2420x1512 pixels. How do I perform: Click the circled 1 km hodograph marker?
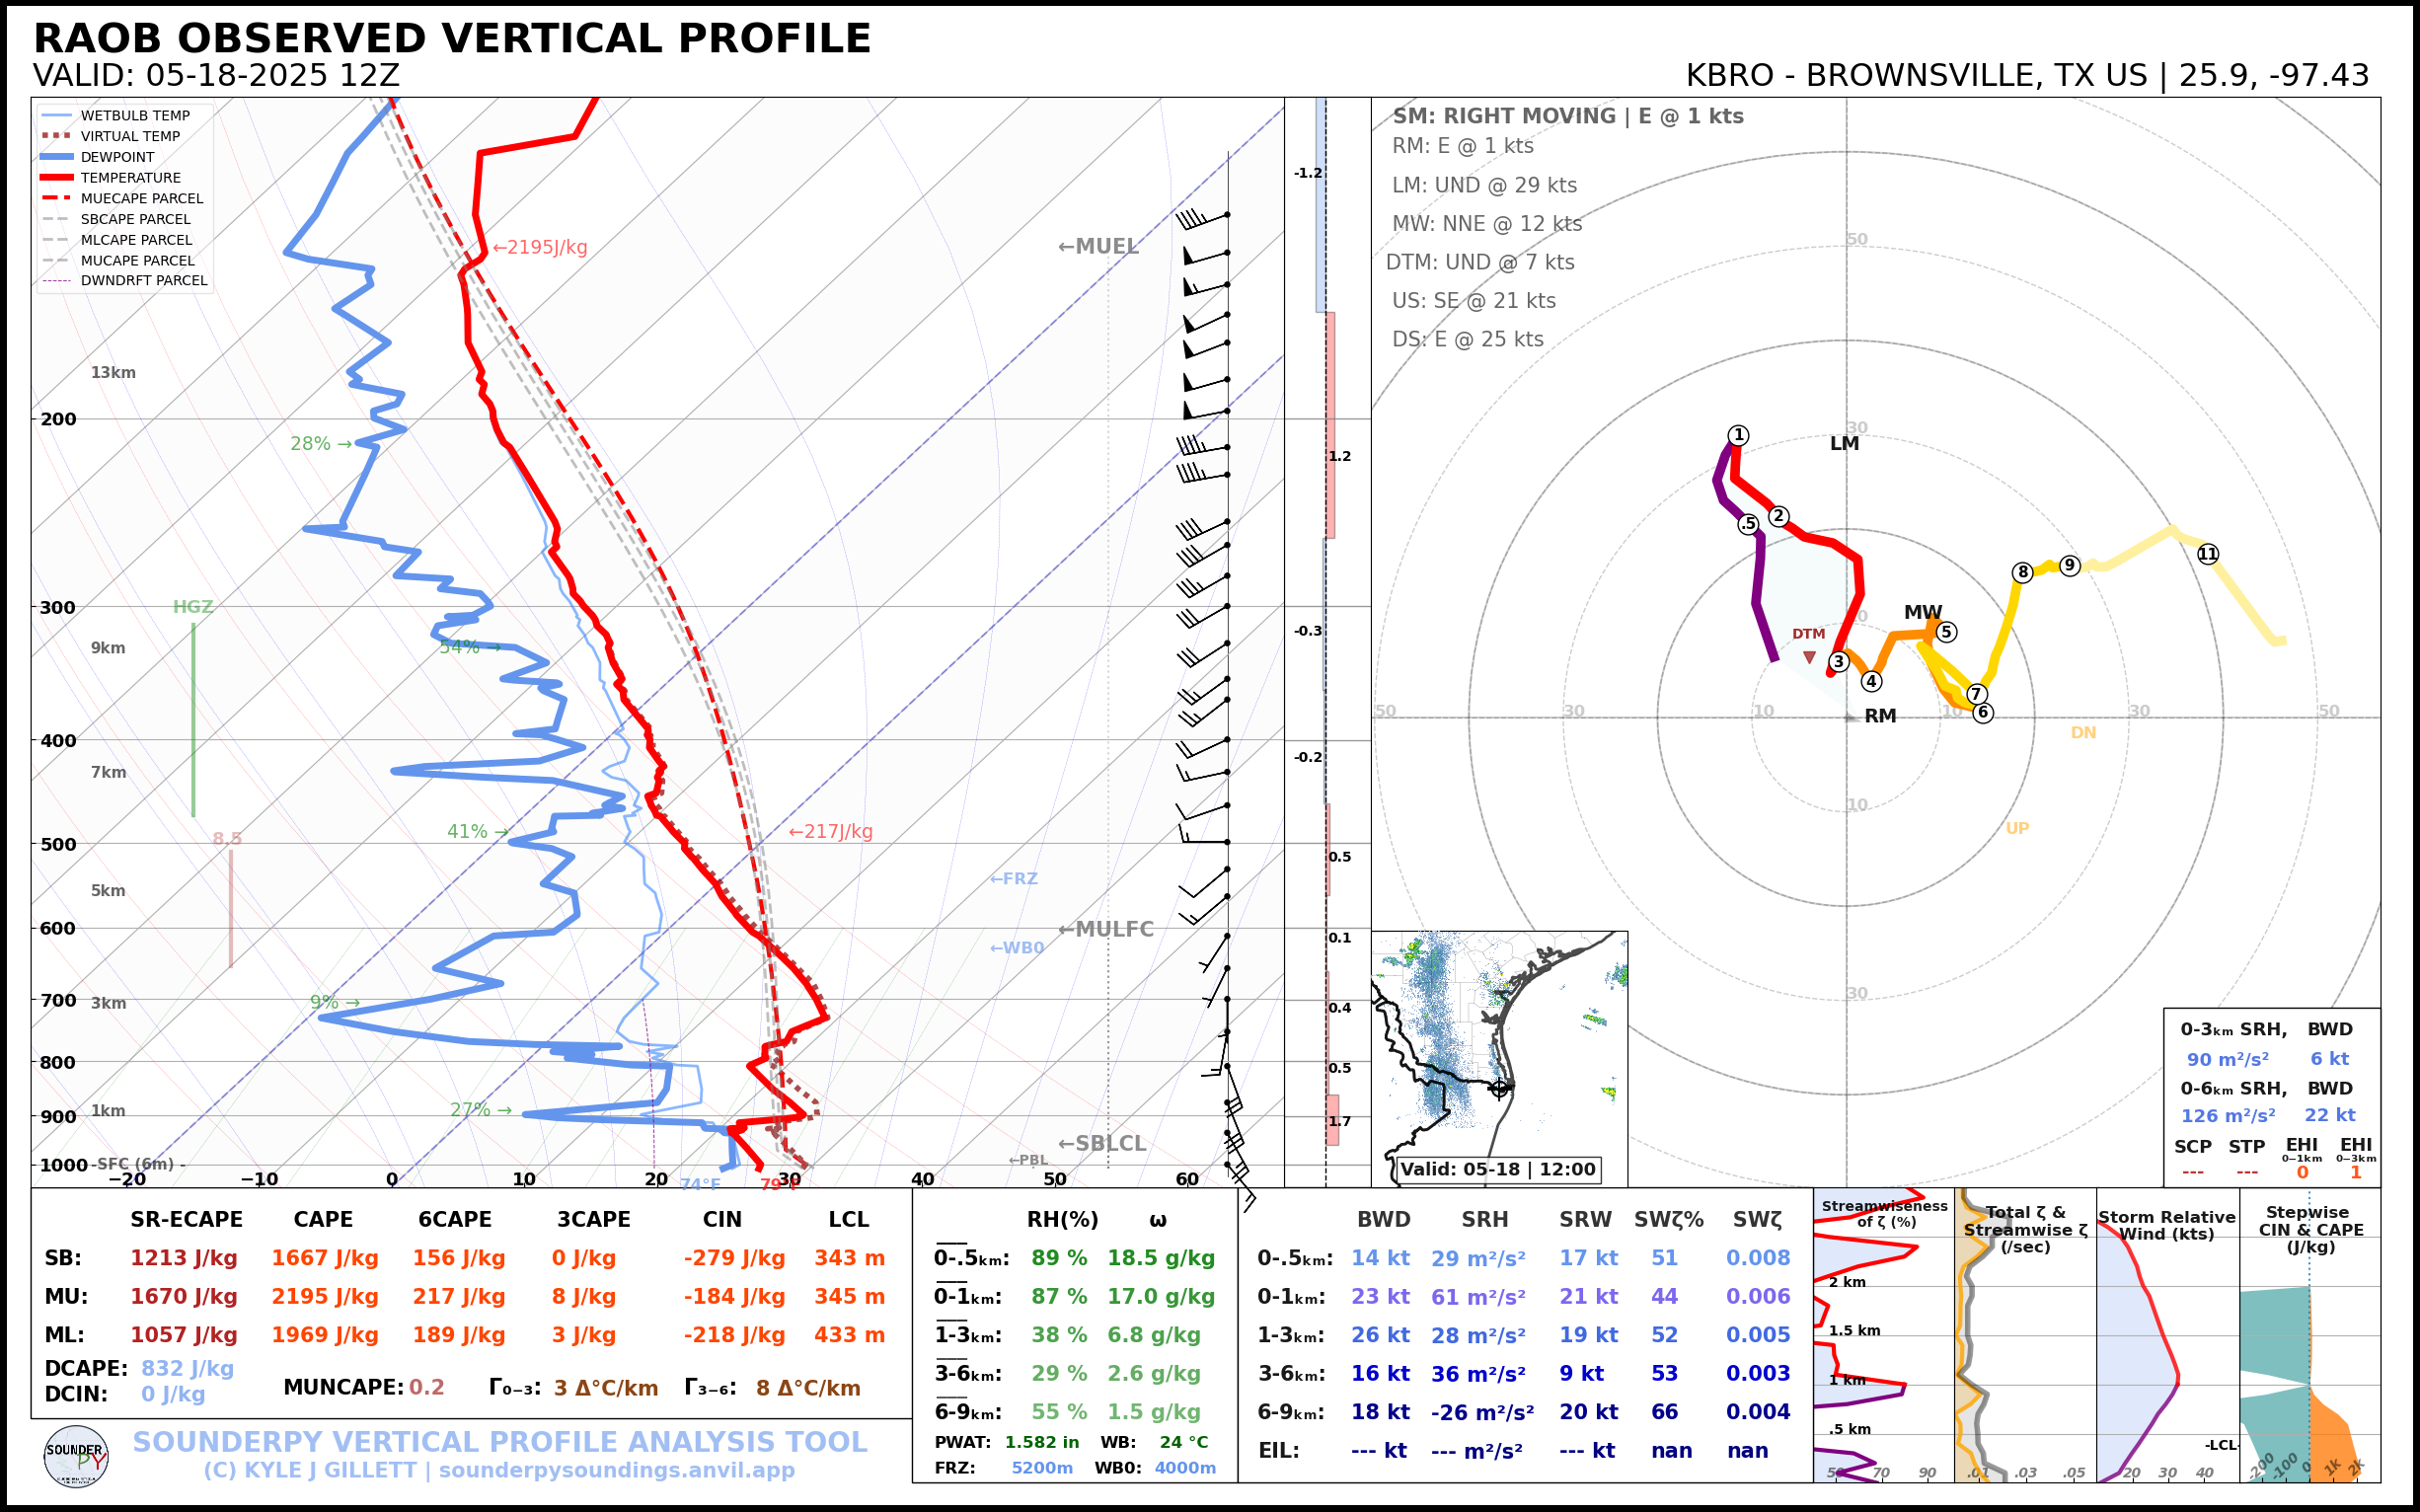coord(1738,435)
